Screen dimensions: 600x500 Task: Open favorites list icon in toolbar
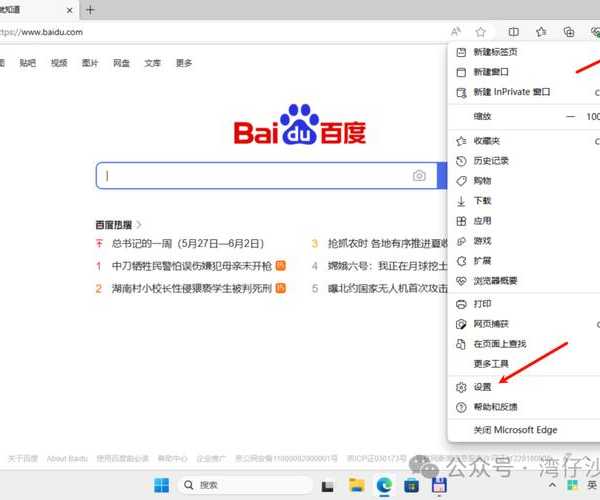pyautogui.click(x=541, y=32)
